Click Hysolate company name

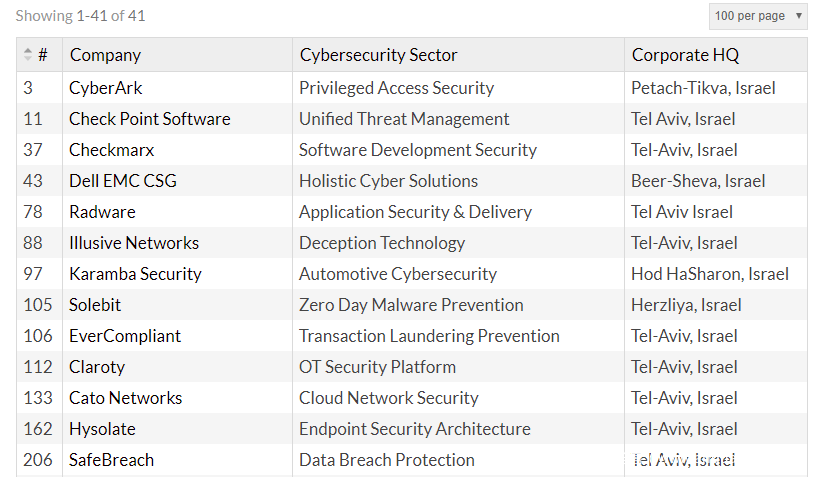pos(102,429)
